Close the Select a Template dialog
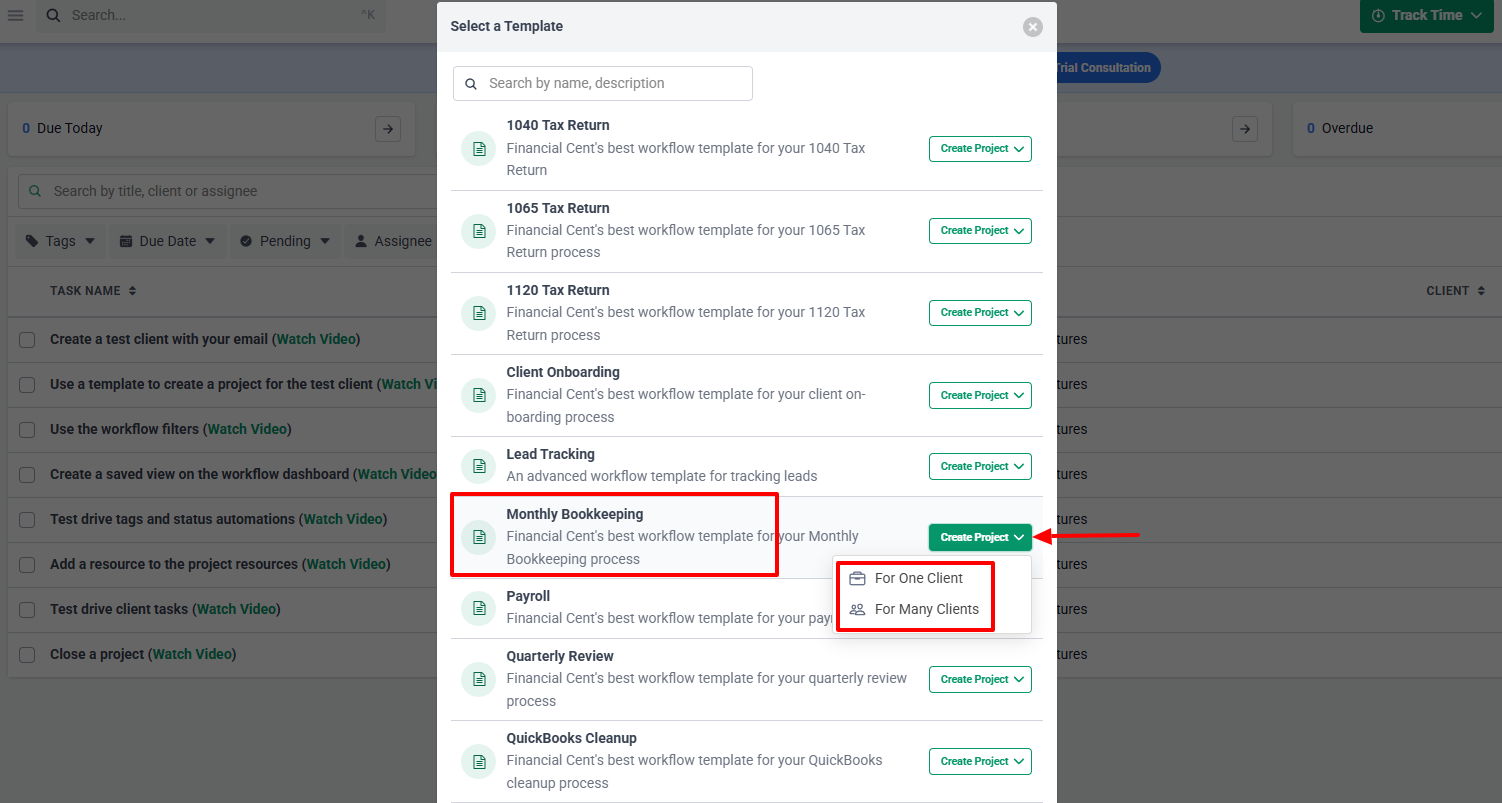1502x803 pixels. pos(1033,27)
